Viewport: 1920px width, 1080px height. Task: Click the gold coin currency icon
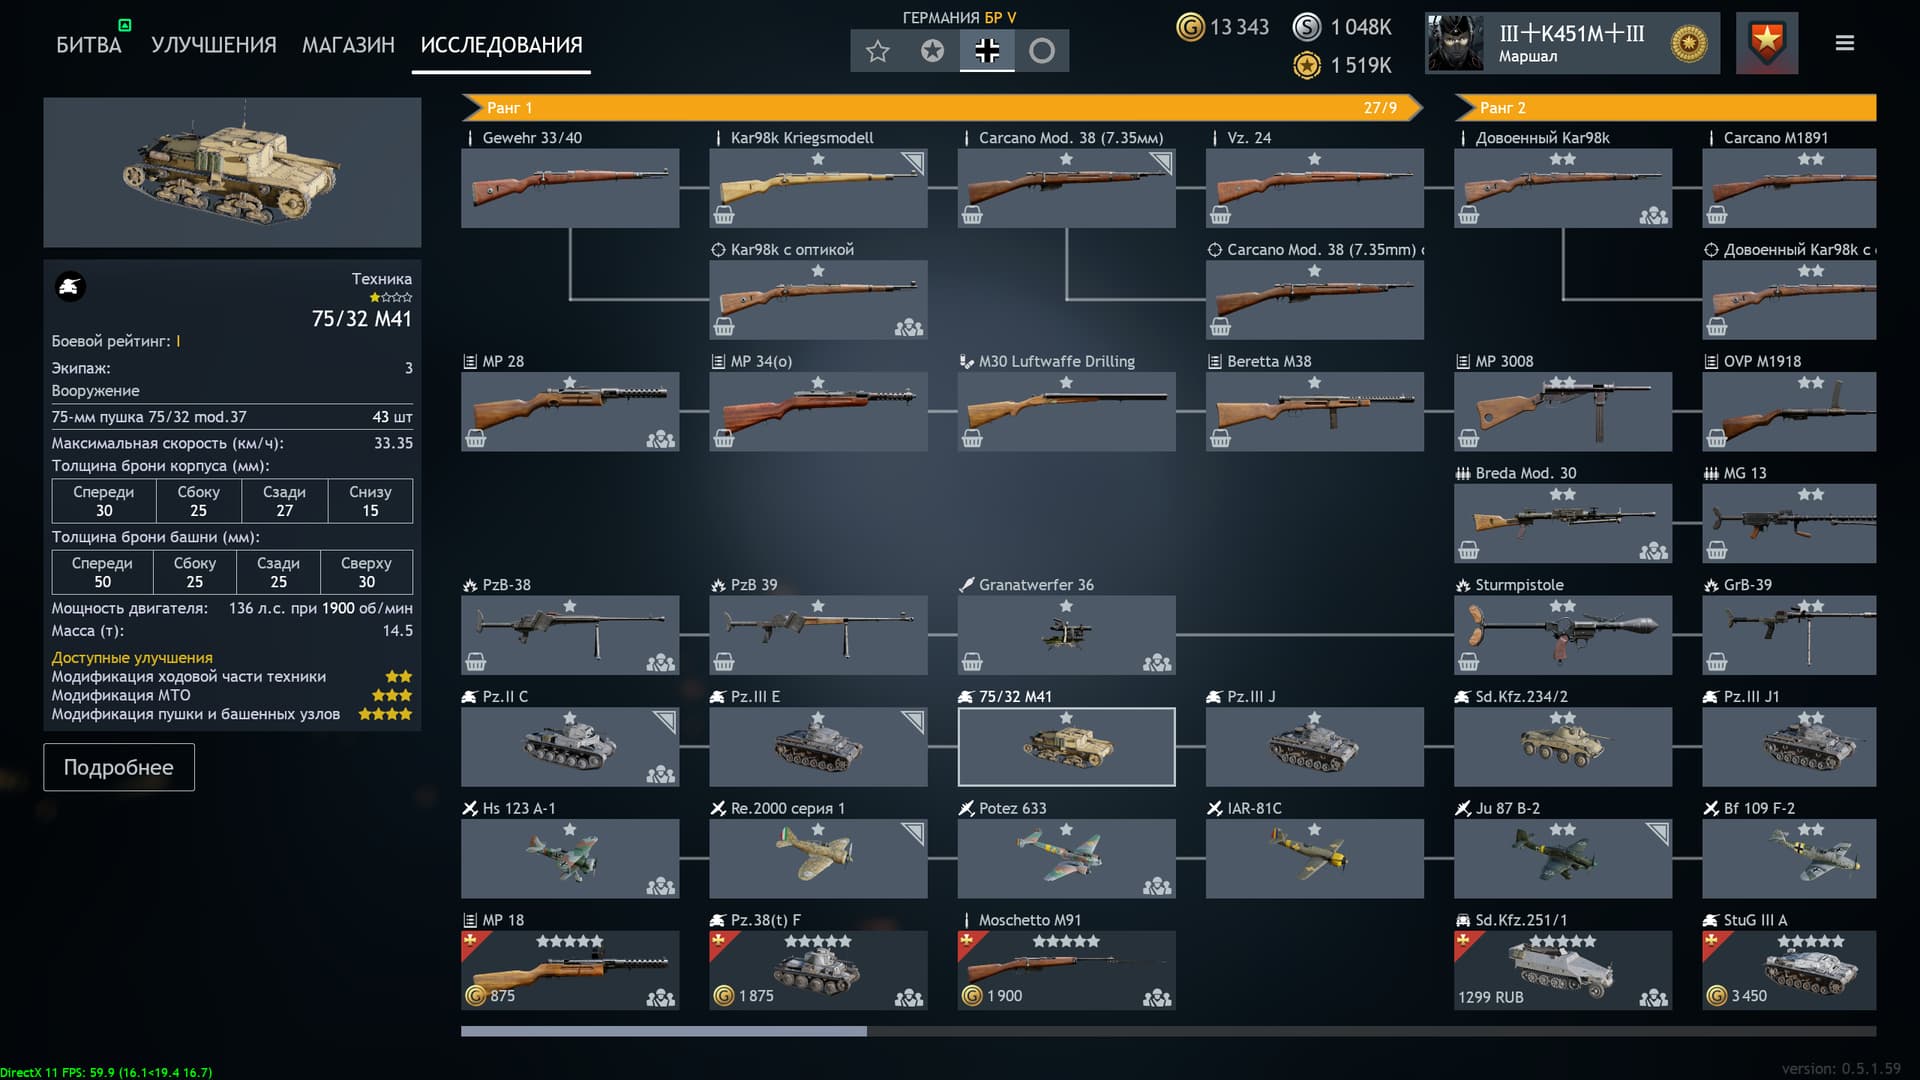1190,27
